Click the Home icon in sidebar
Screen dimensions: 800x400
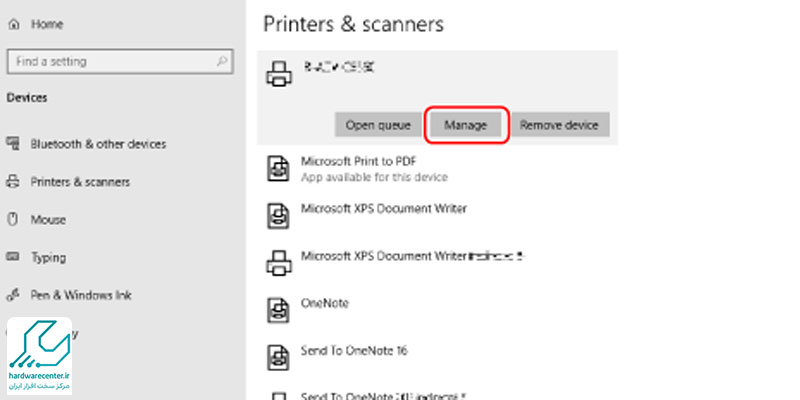[x=14, y=24]
